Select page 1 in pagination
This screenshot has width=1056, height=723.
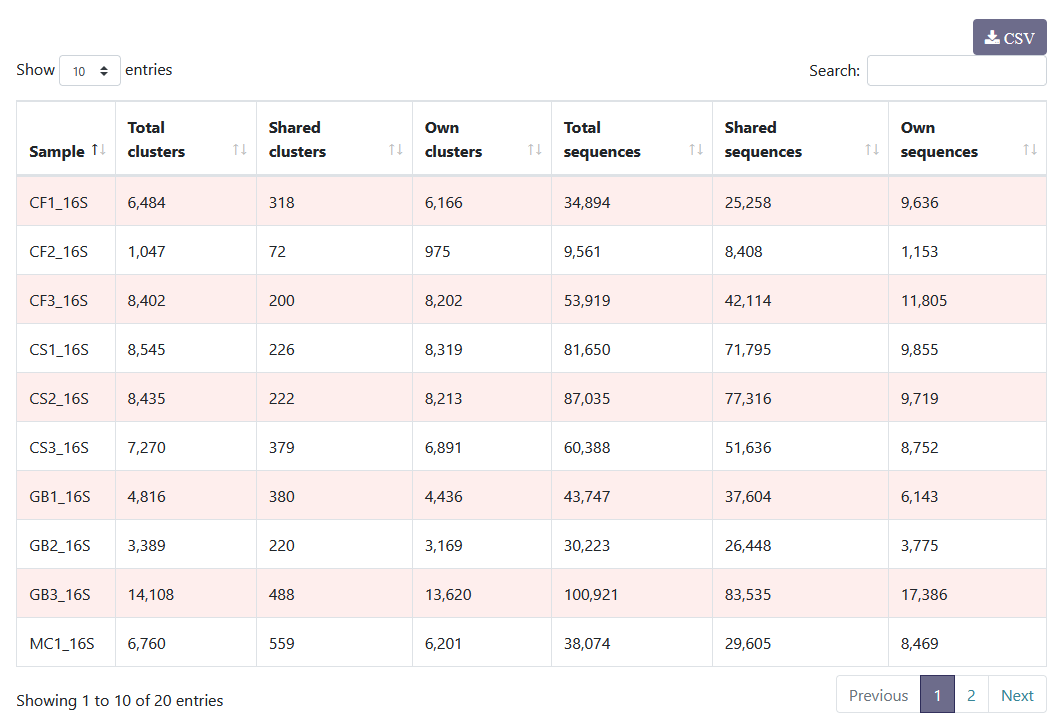tap(937, 694)
